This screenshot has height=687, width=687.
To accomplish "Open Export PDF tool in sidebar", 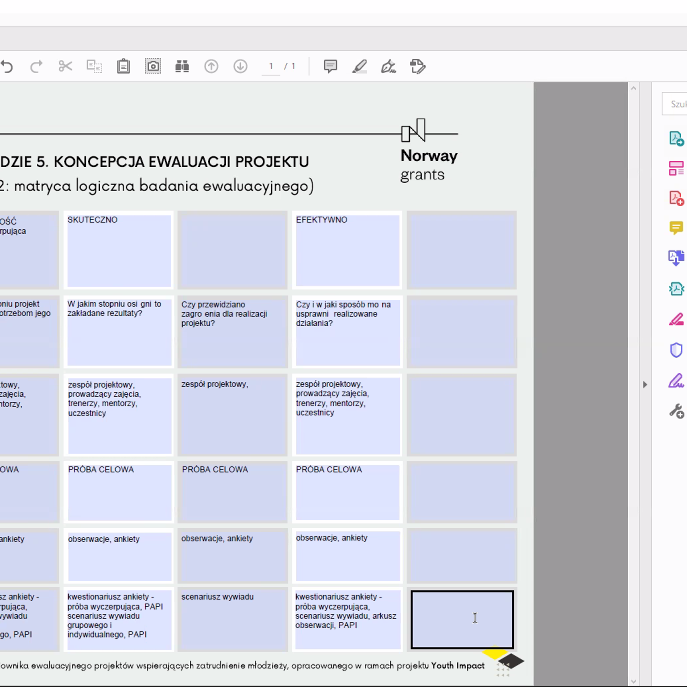I will (x=676, y=139).
